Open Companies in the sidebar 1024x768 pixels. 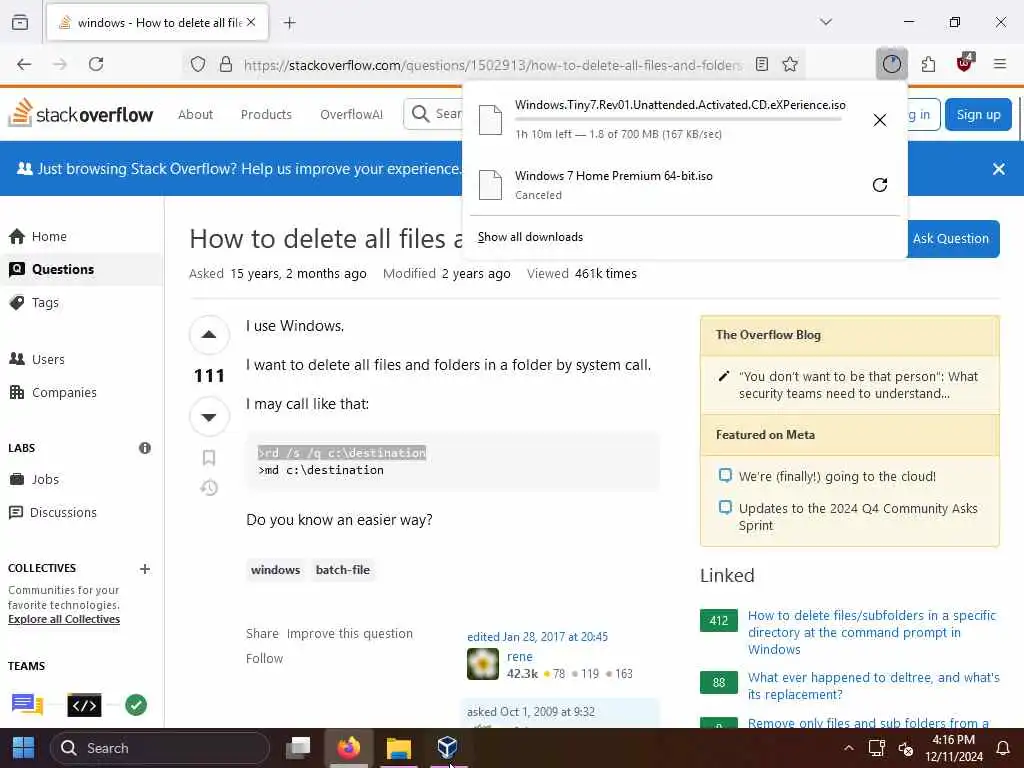[64, 392]
